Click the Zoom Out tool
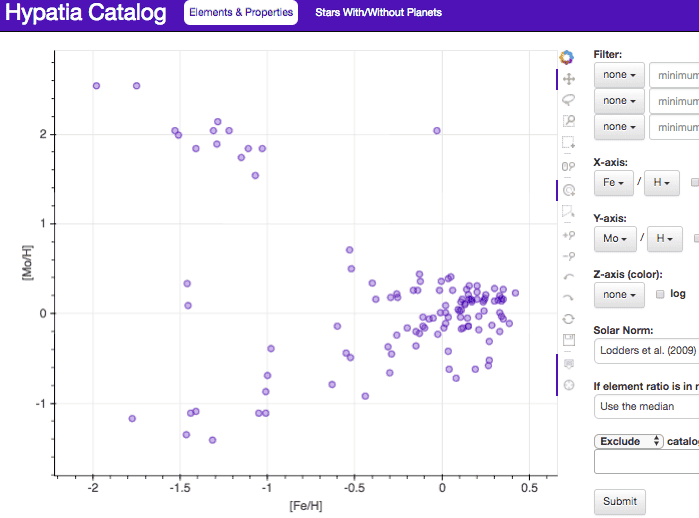Image resolution: width=699 pixels, height=518 pixels. [569, 256]
